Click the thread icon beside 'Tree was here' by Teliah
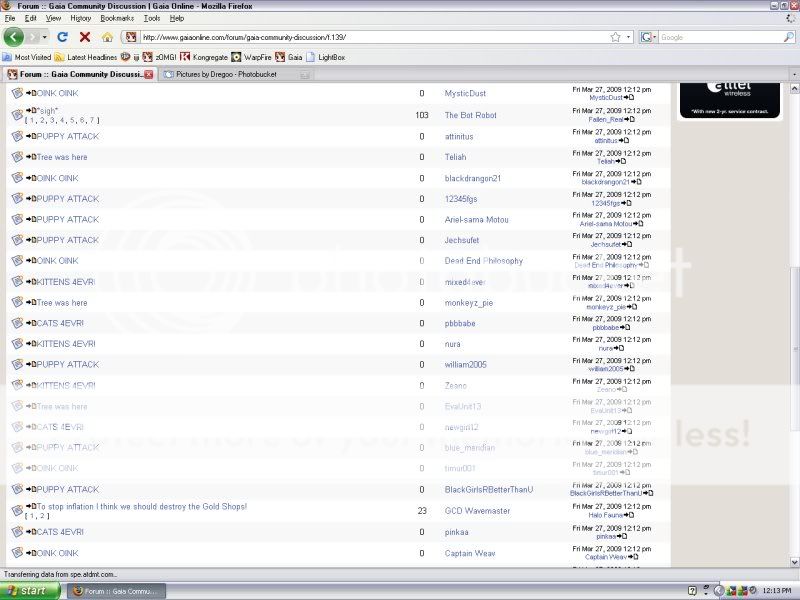Screen dimensions: 800x600 17,157
